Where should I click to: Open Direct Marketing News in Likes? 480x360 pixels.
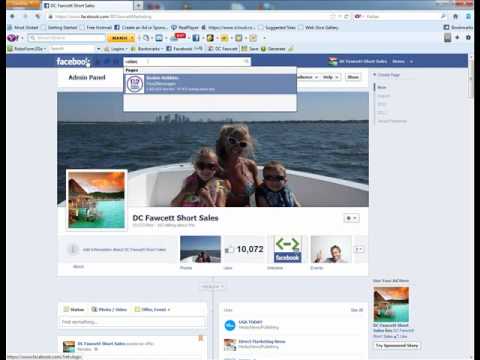point(262,341)
